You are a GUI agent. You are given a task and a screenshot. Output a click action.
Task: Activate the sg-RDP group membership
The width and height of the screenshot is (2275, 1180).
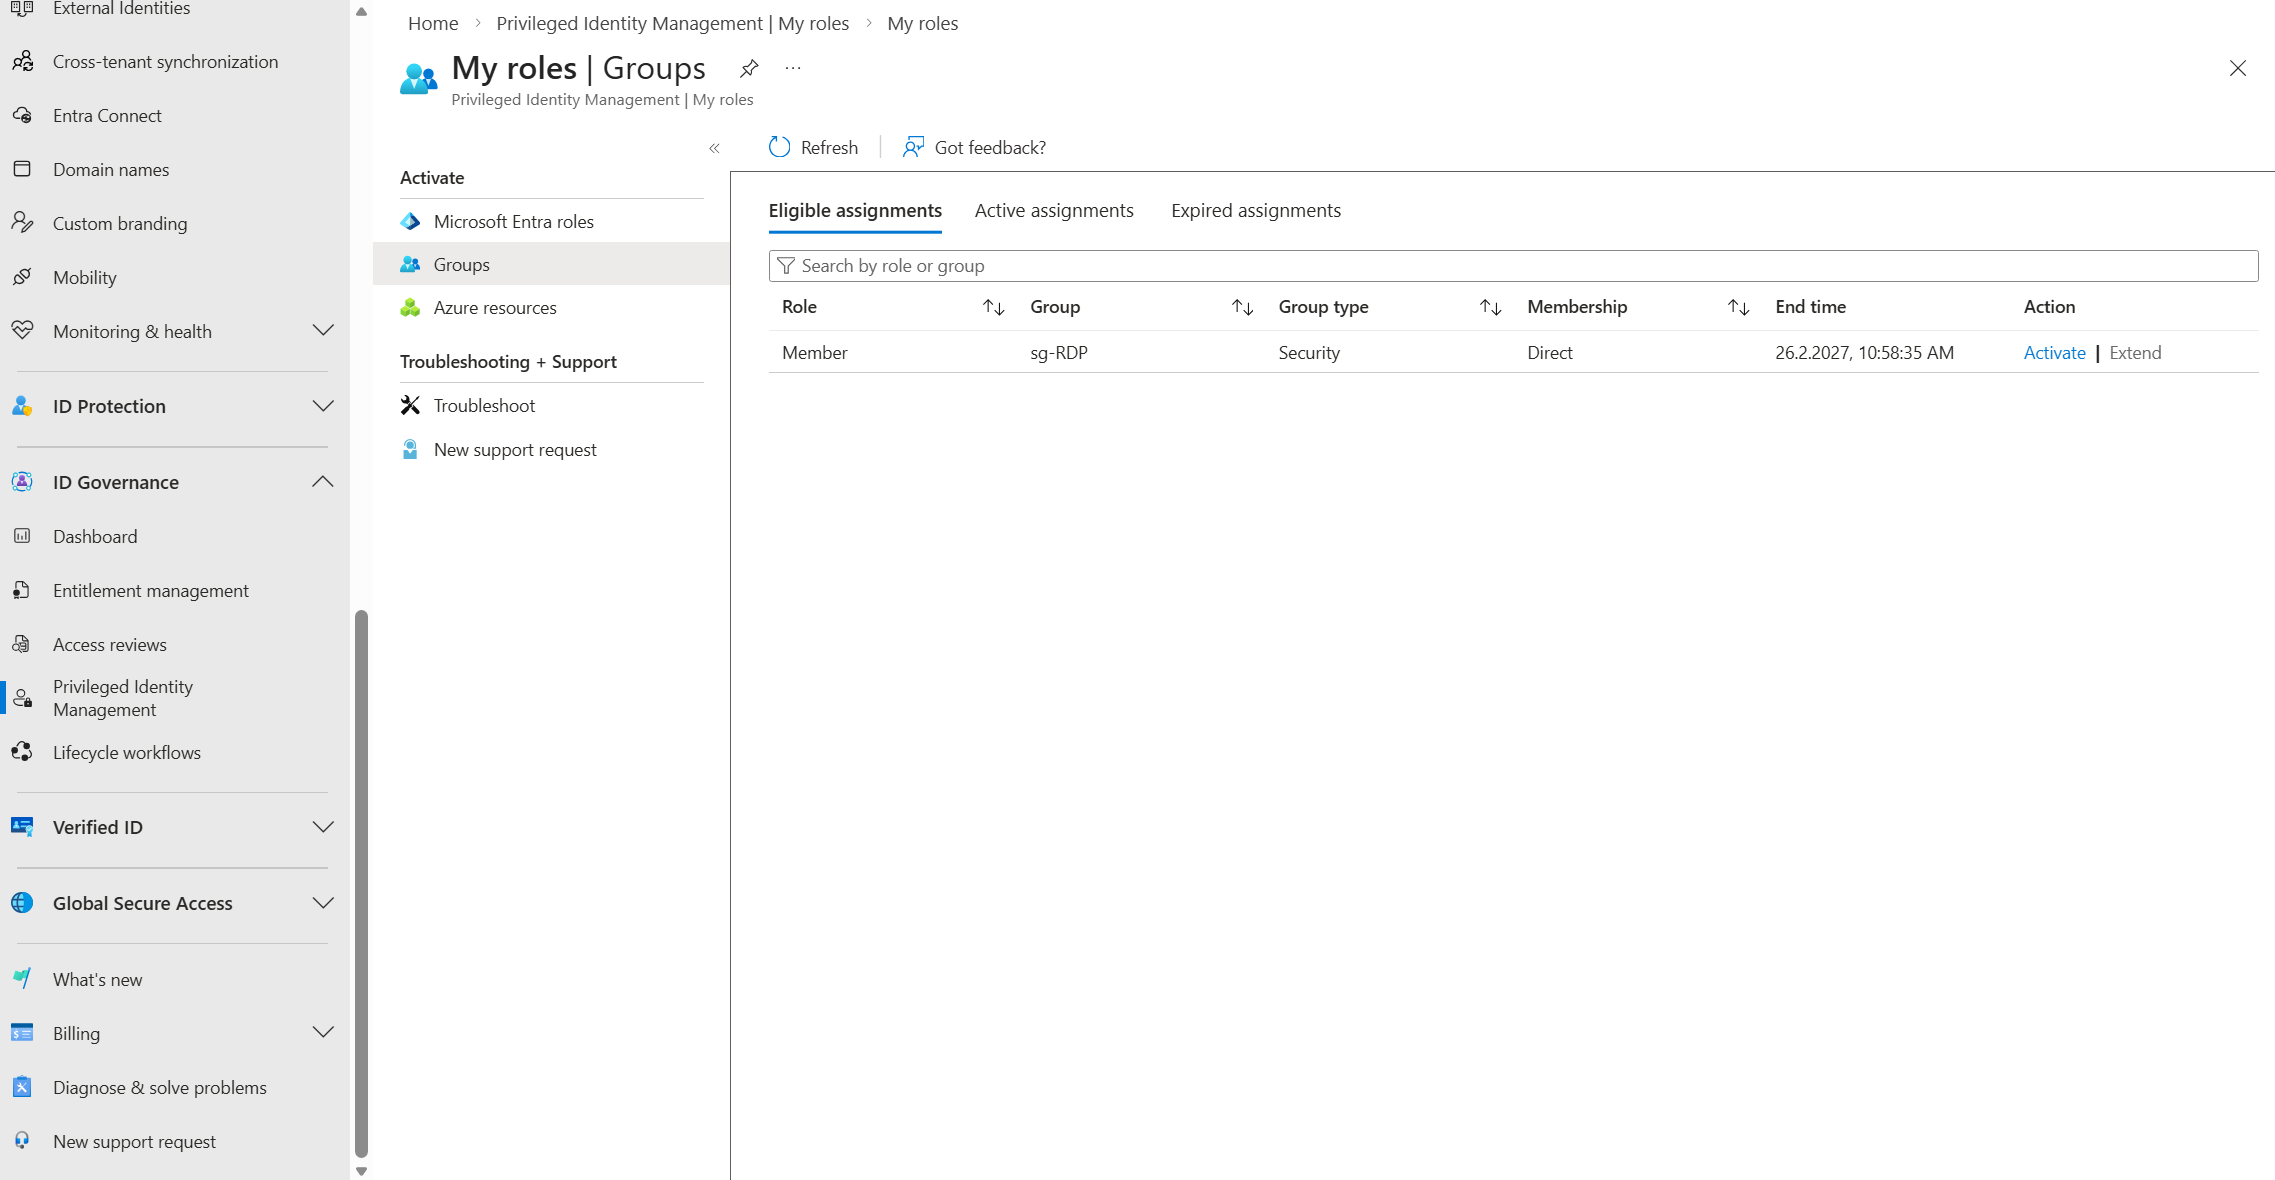tap(2054, 352)
